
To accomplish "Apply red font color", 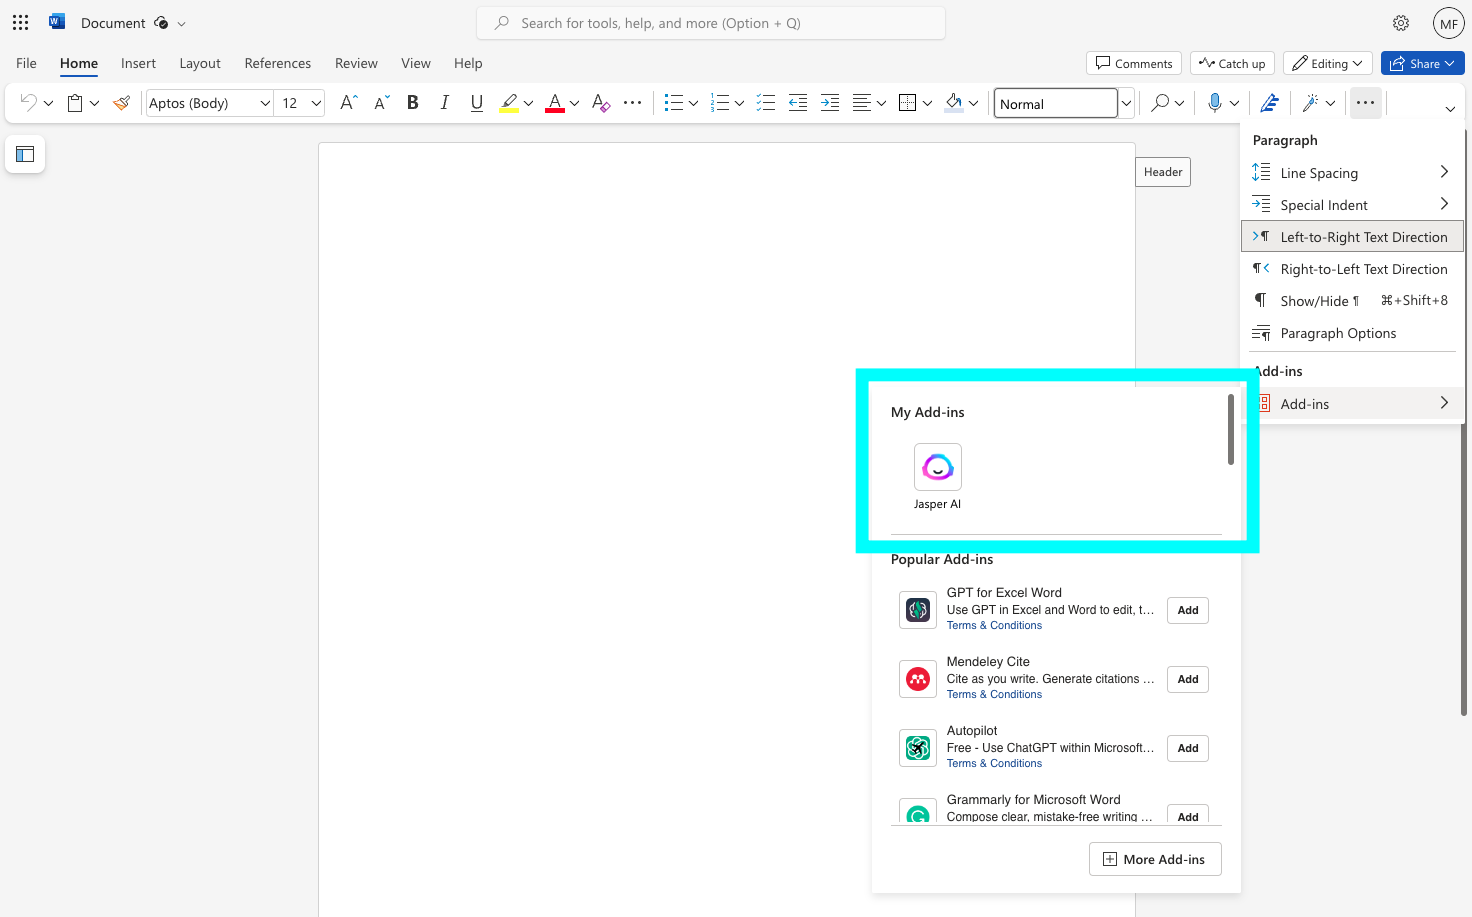I will pos(555,102).
